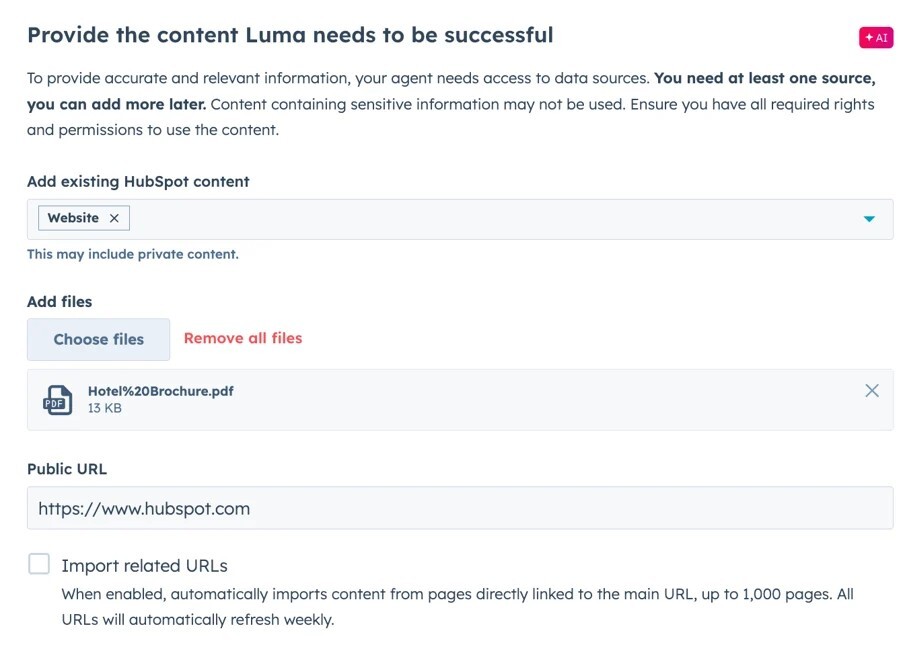Viewport: 903px width, 649px height.
Task: Click the Add files heading
Action: (x=59, y=302)
